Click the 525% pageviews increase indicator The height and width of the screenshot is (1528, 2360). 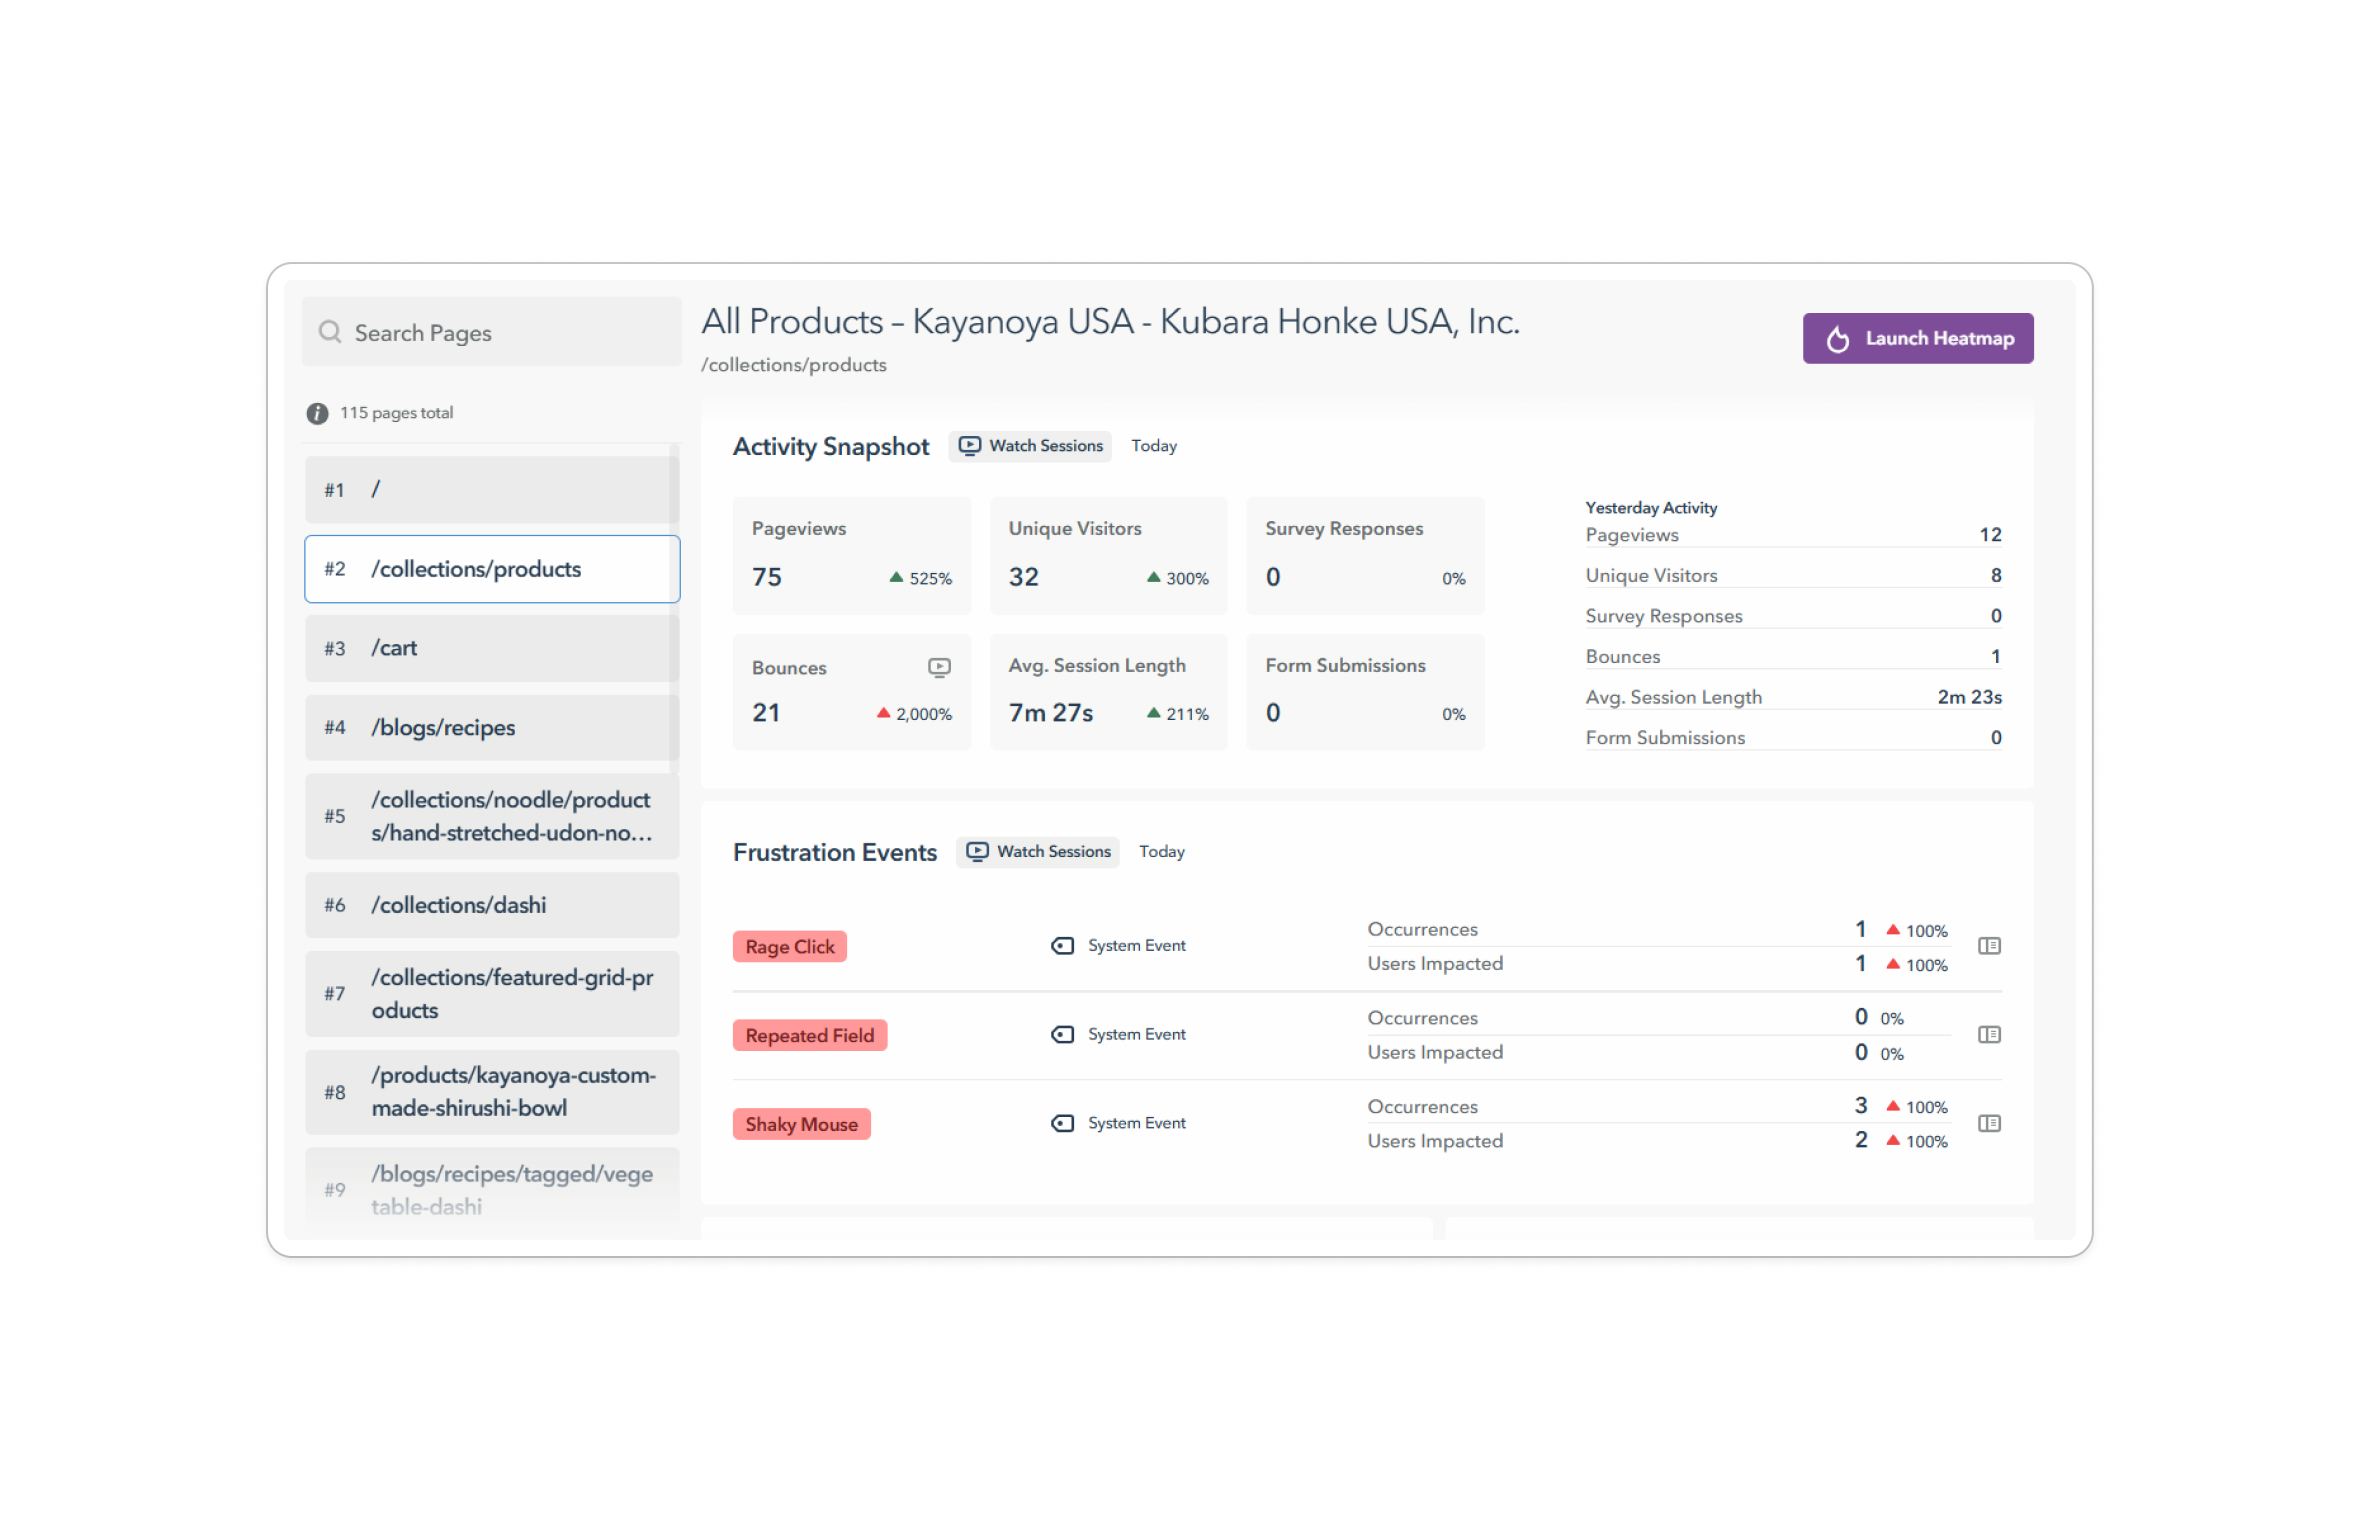tap(921, 579)
